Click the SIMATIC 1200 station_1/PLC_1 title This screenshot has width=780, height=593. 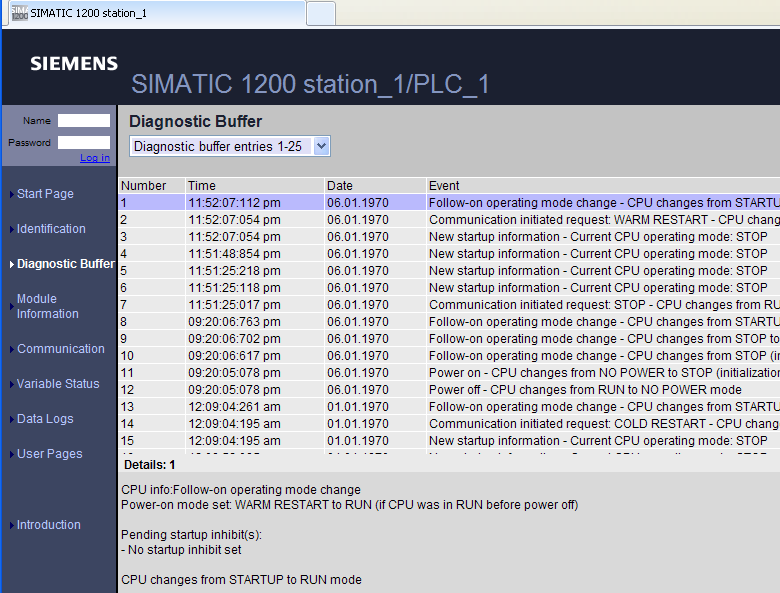(x=310, y=84)
